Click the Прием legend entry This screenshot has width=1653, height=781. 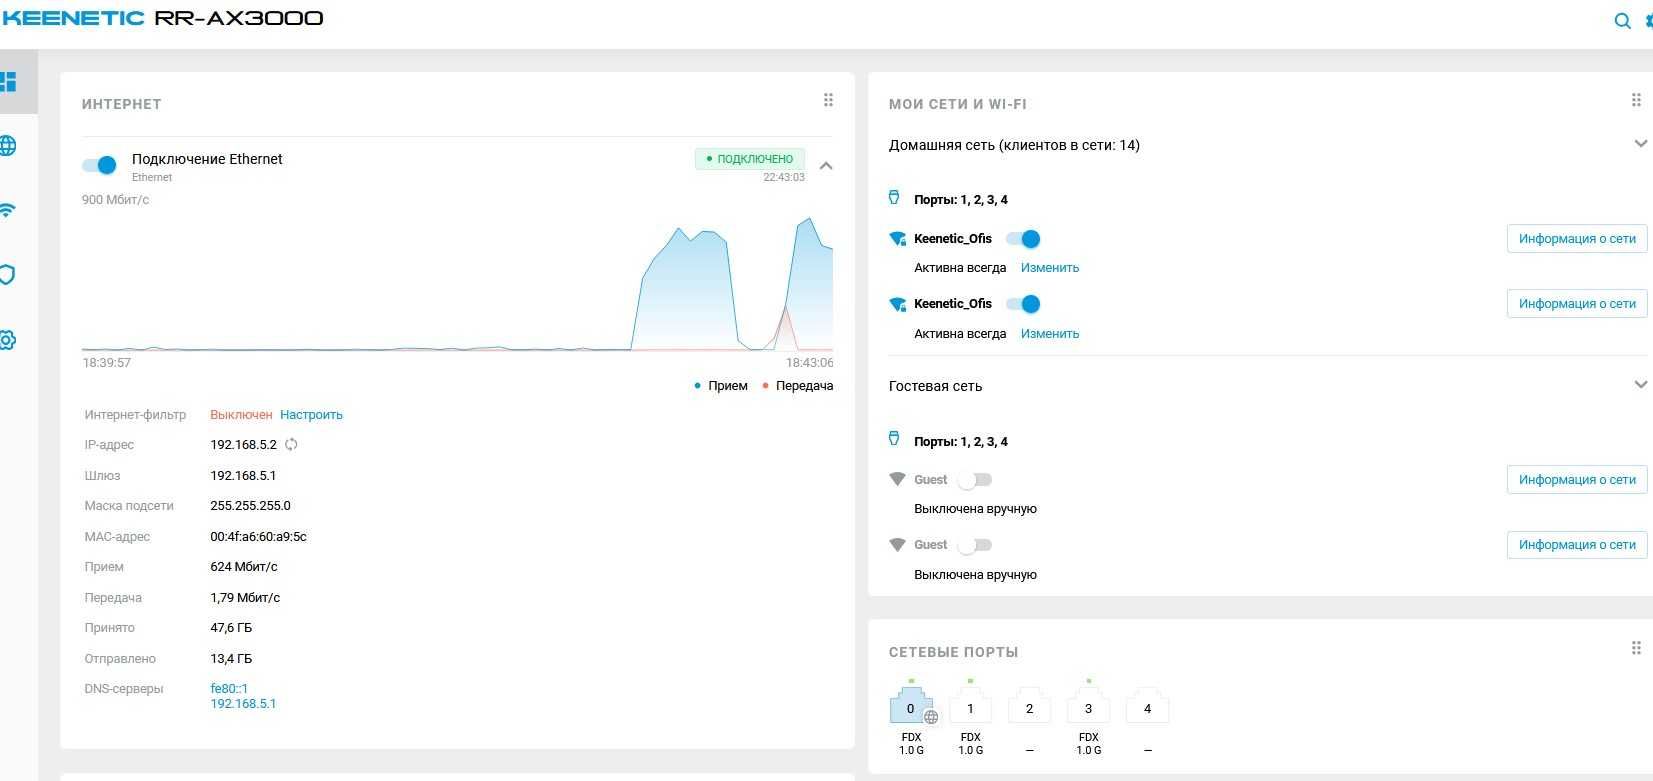pos(721,386)
